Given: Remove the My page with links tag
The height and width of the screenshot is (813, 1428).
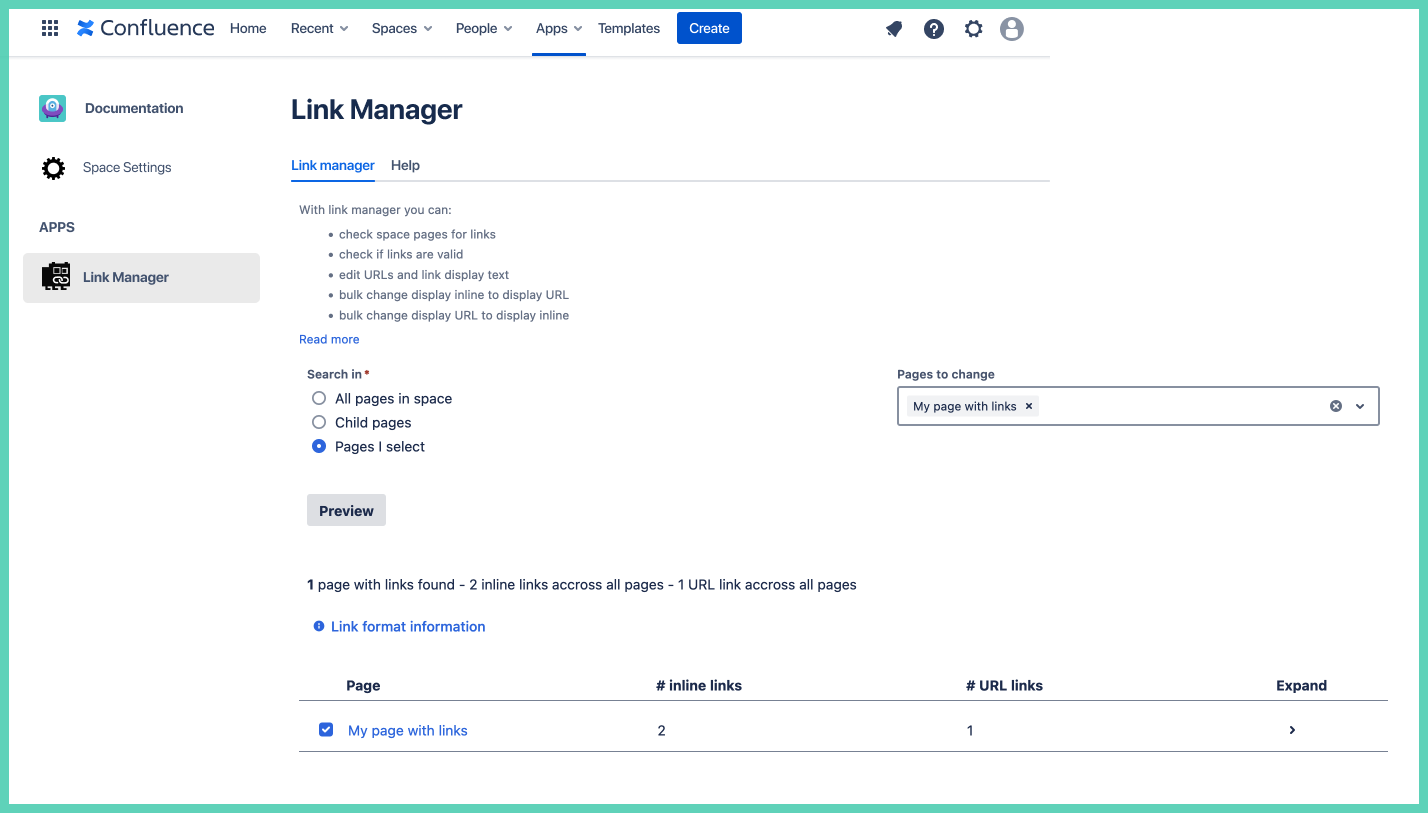Looking at the screenshot, I should pyautogui.click(x=1028, y=406).
